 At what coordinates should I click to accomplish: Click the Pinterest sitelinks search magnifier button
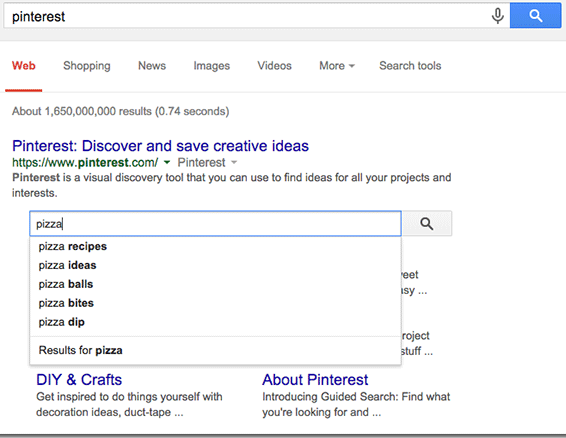(x=427, y=224)
